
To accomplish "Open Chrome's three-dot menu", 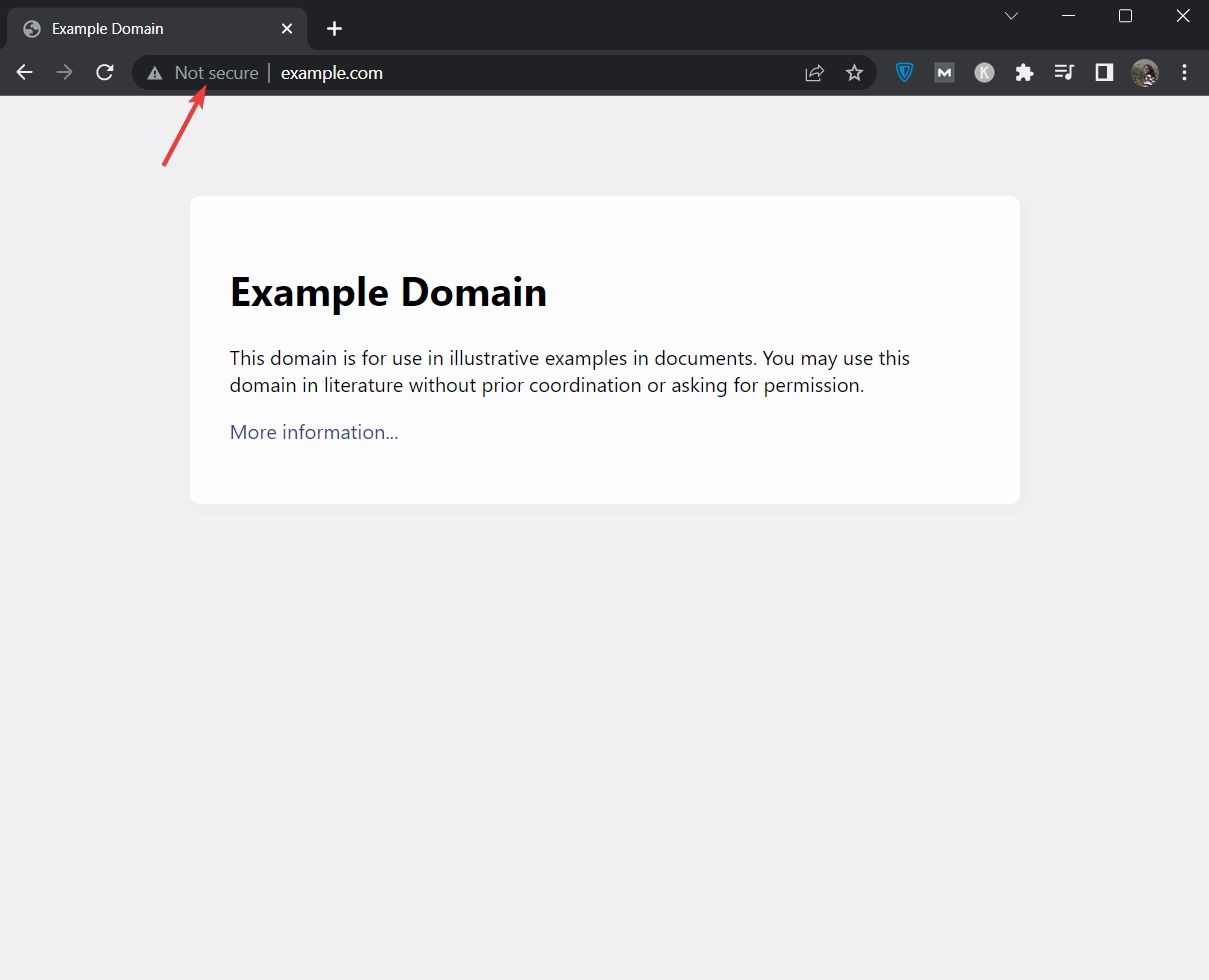I will pos(1184,72).
